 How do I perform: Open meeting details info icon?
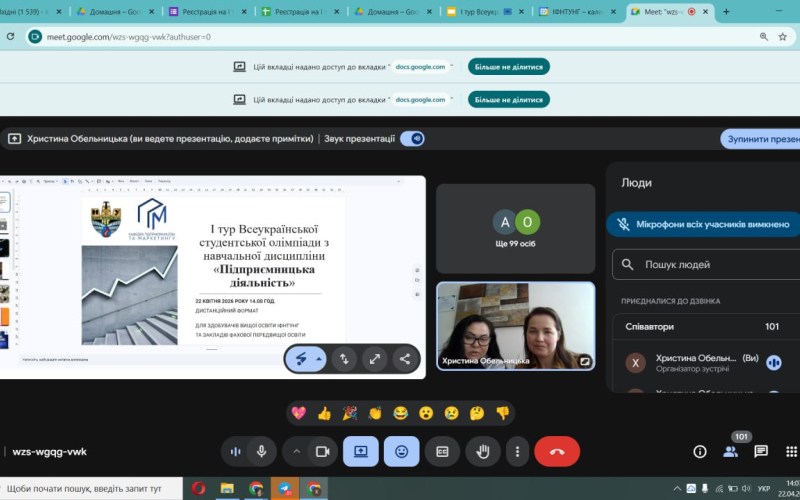click(700, 452)
